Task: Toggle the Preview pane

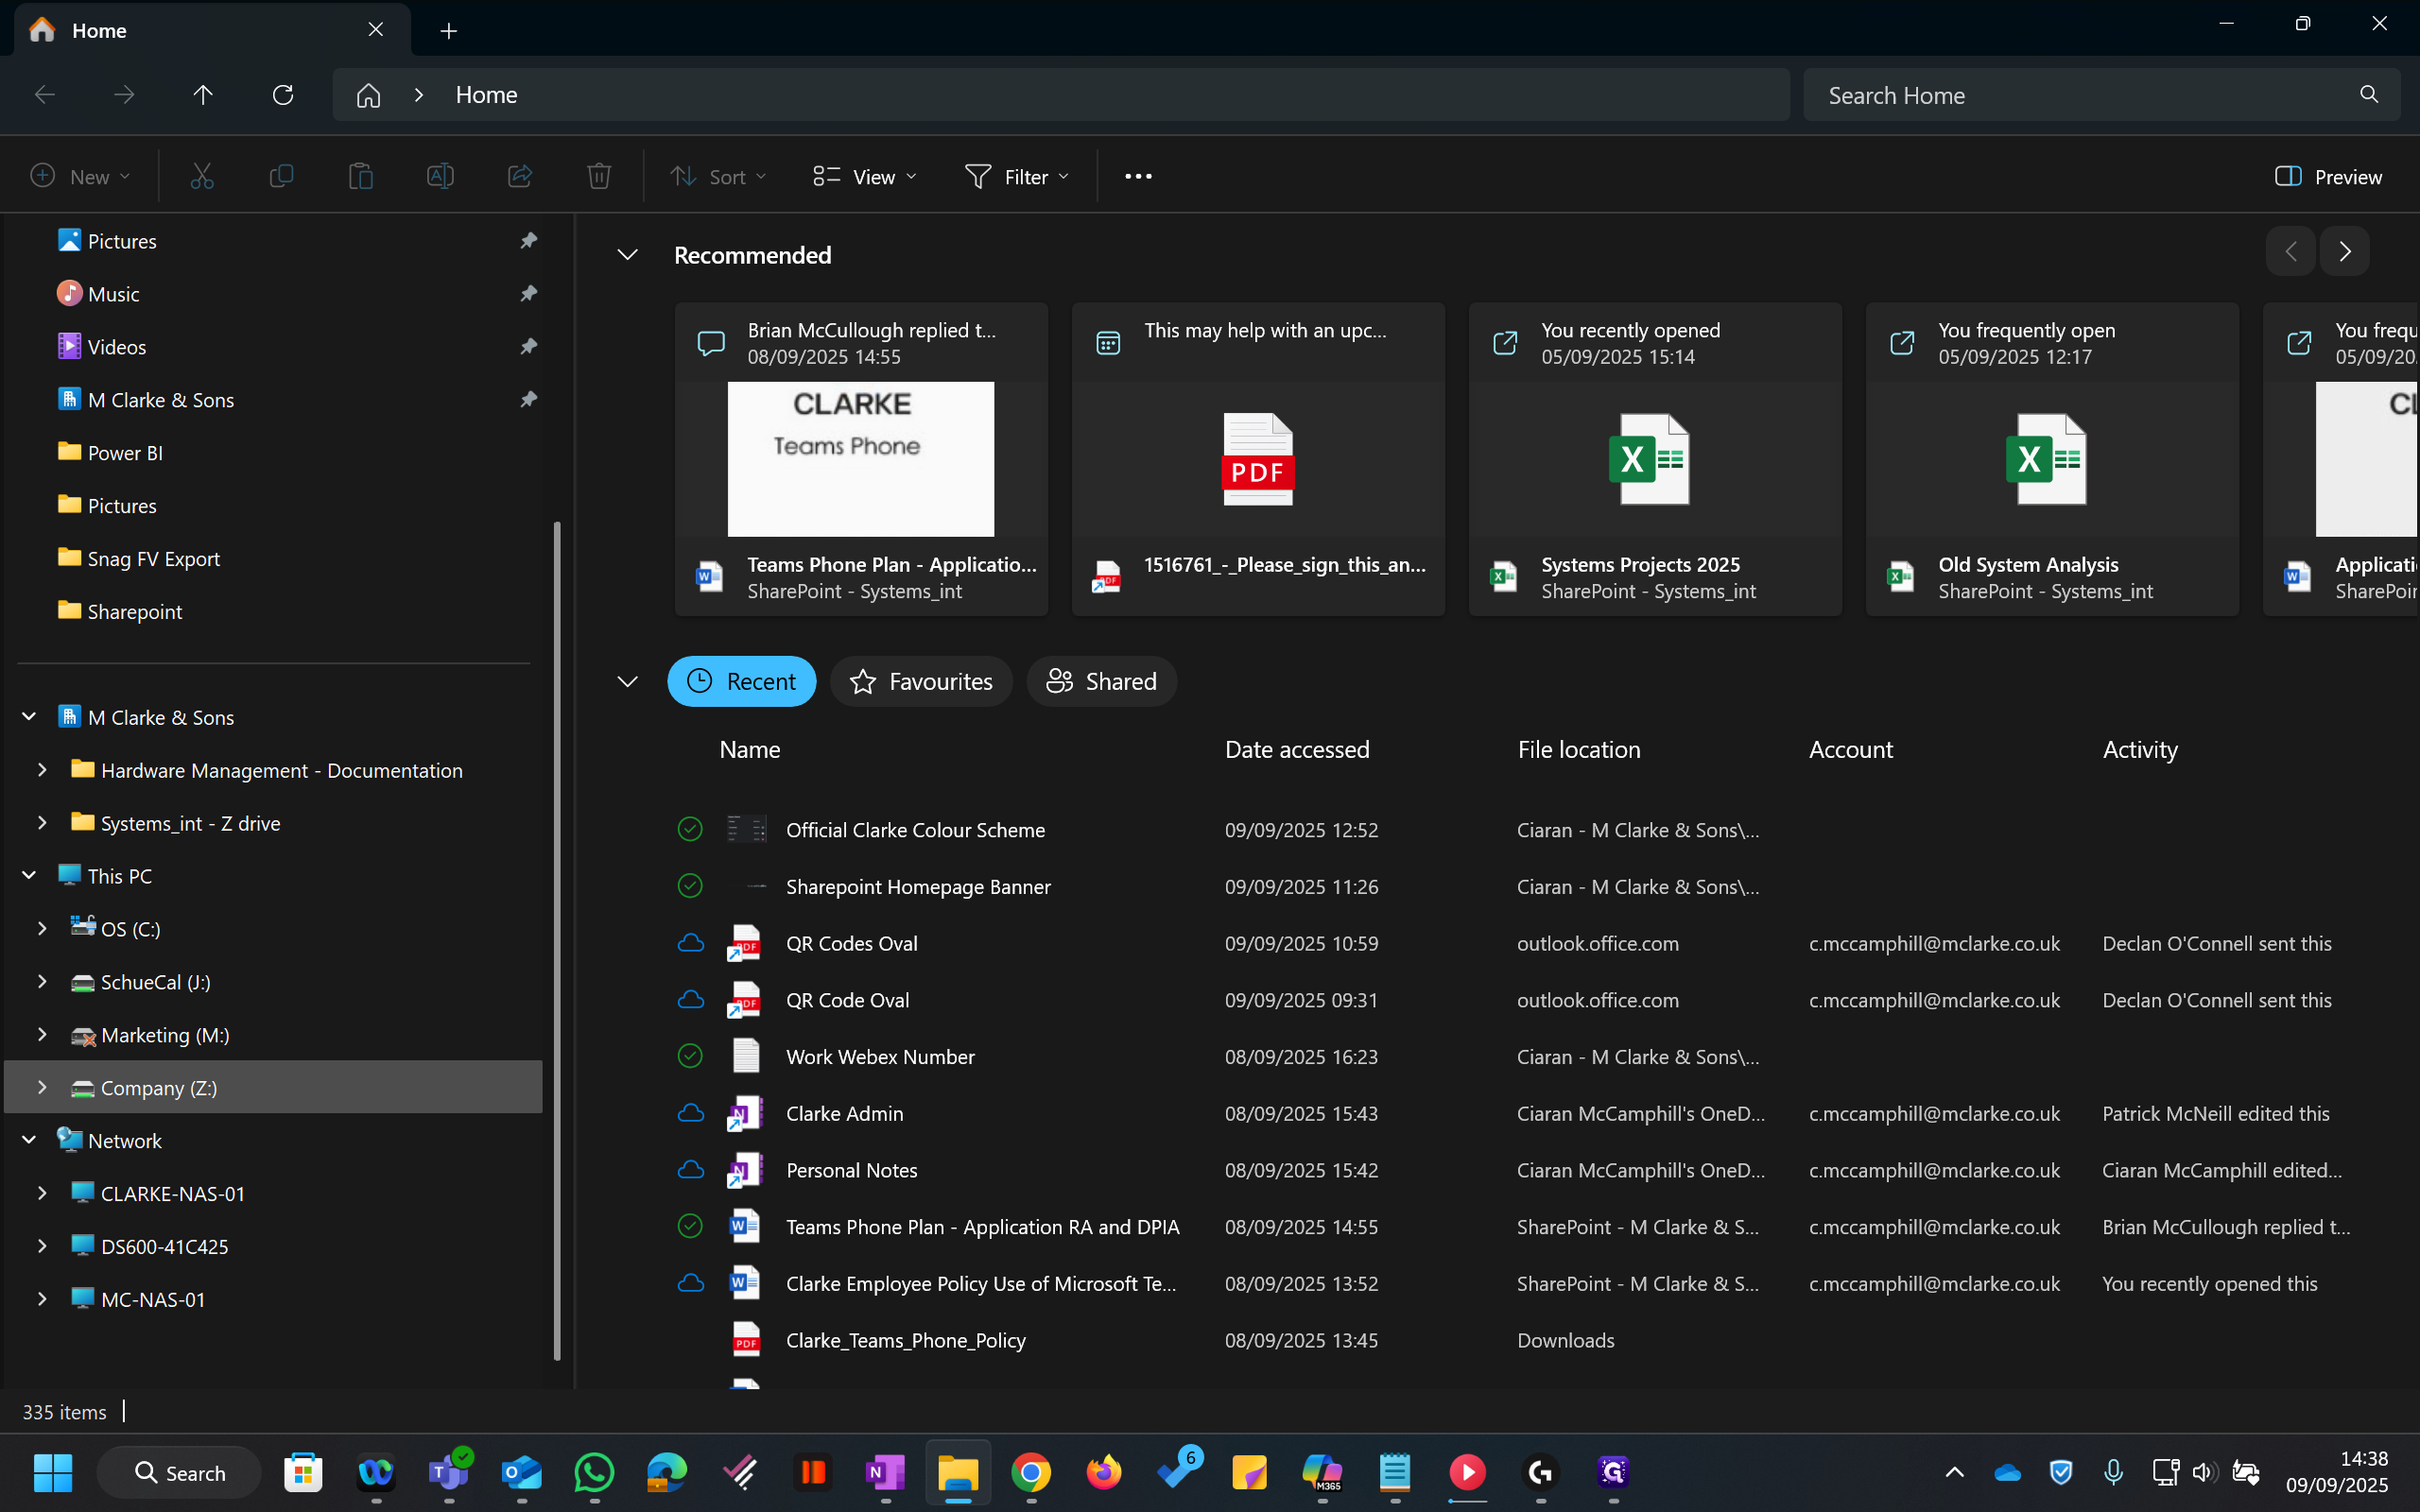Action: 2328,177
